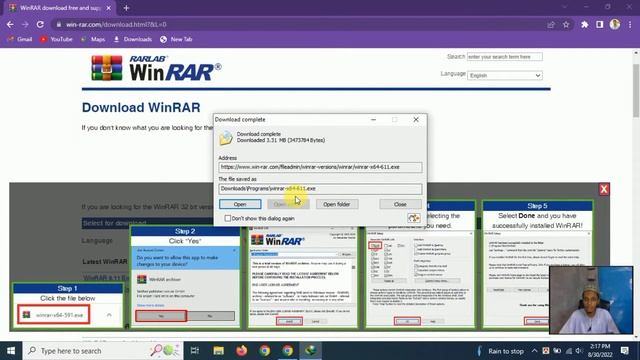Enable Don't show this dialog again checkbox

[x=228, y=218]
